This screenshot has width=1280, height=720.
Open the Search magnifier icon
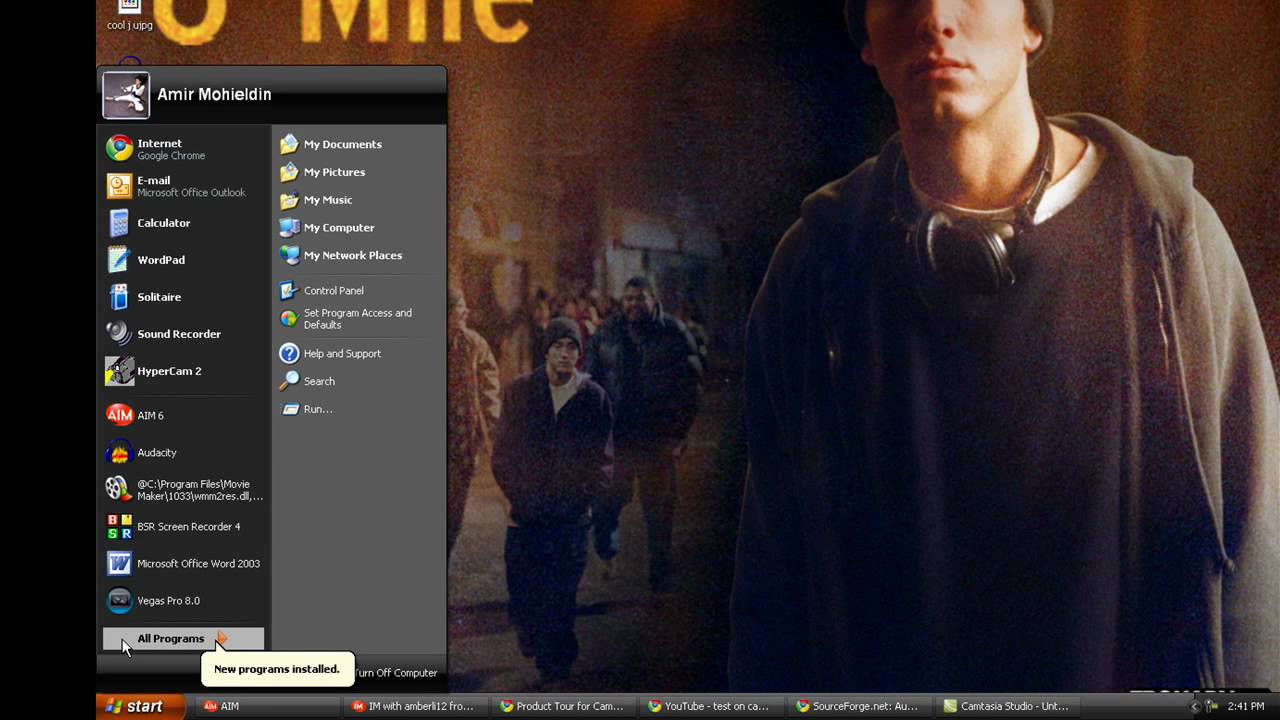point(289,381)
